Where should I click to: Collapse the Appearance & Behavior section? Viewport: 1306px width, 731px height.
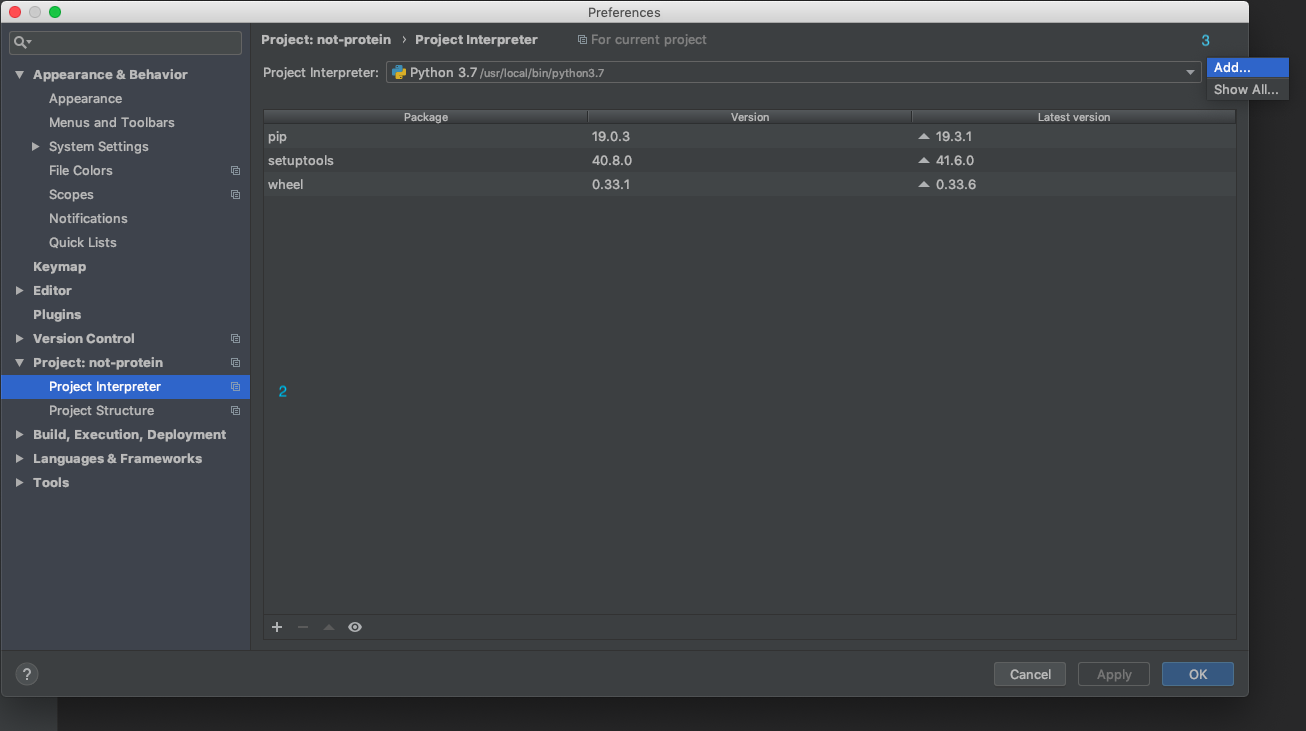click(19, 75)
